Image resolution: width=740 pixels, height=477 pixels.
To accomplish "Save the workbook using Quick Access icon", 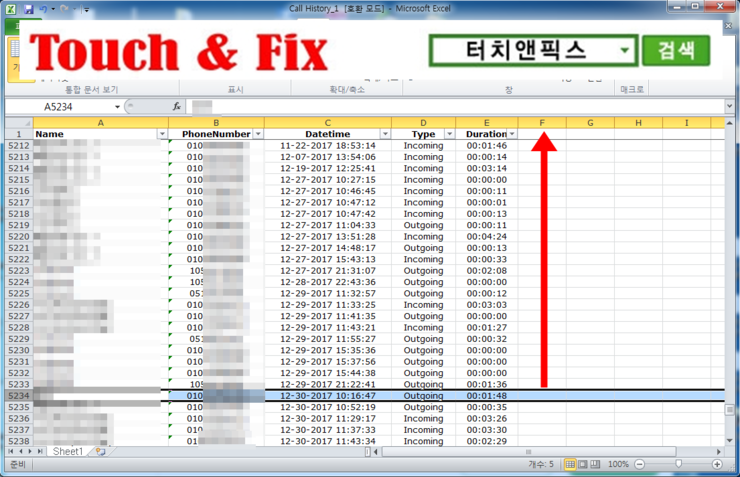I will click(x=28, y=8).
